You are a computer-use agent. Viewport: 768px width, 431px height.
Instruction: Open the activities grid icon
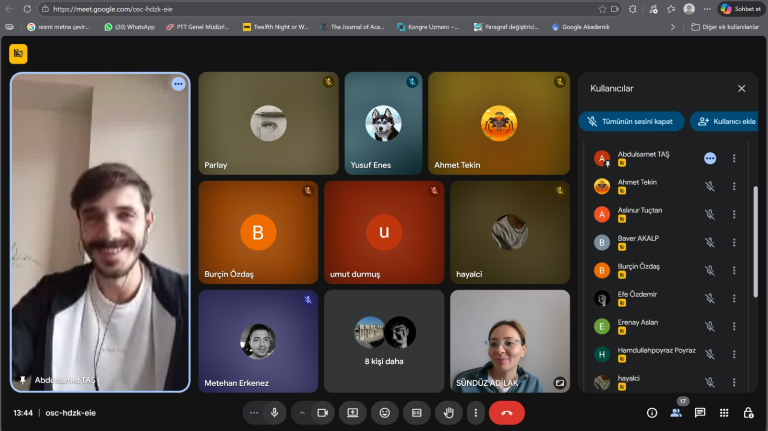(724, 412)
